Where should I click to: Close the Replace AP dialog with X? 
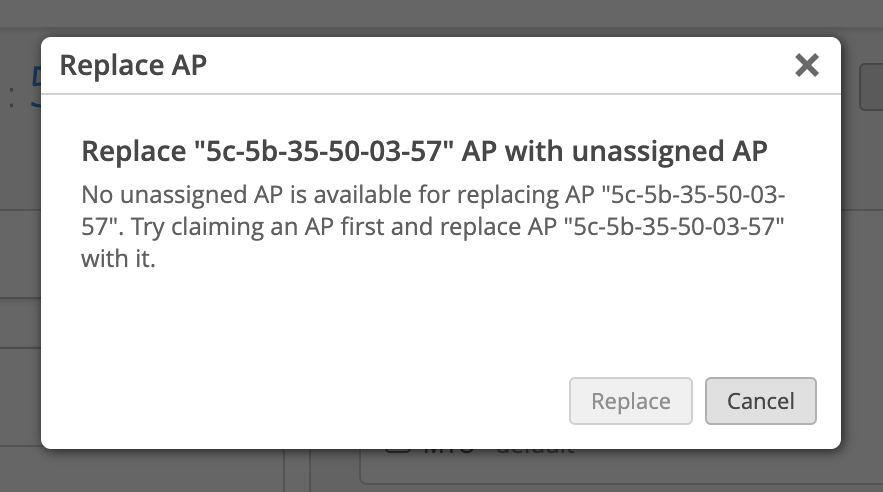pos(806,66)
